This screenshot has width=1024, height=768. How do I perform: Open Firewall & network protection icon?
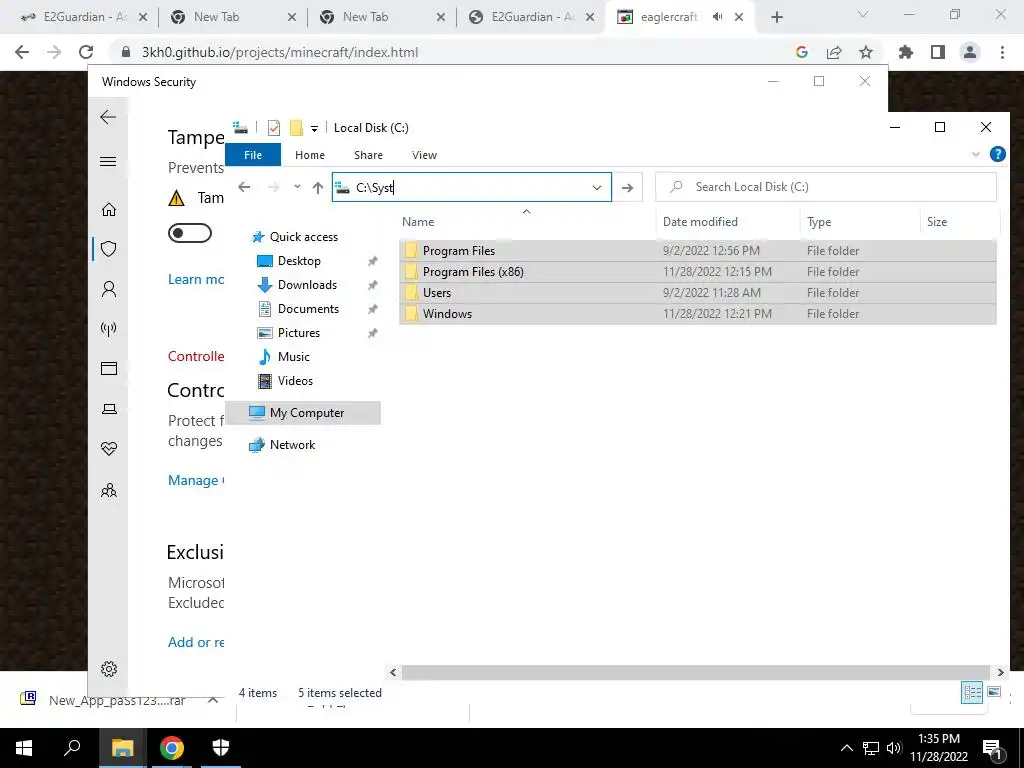point(108,328)
